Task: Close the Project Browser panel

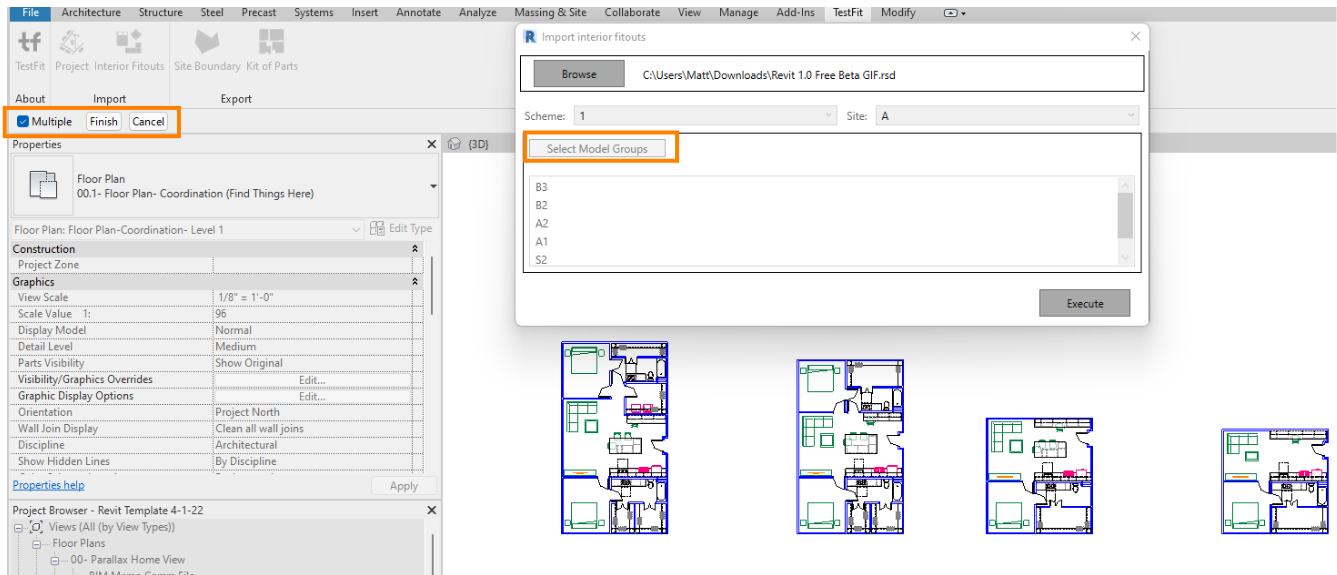Action: point(432,510)
